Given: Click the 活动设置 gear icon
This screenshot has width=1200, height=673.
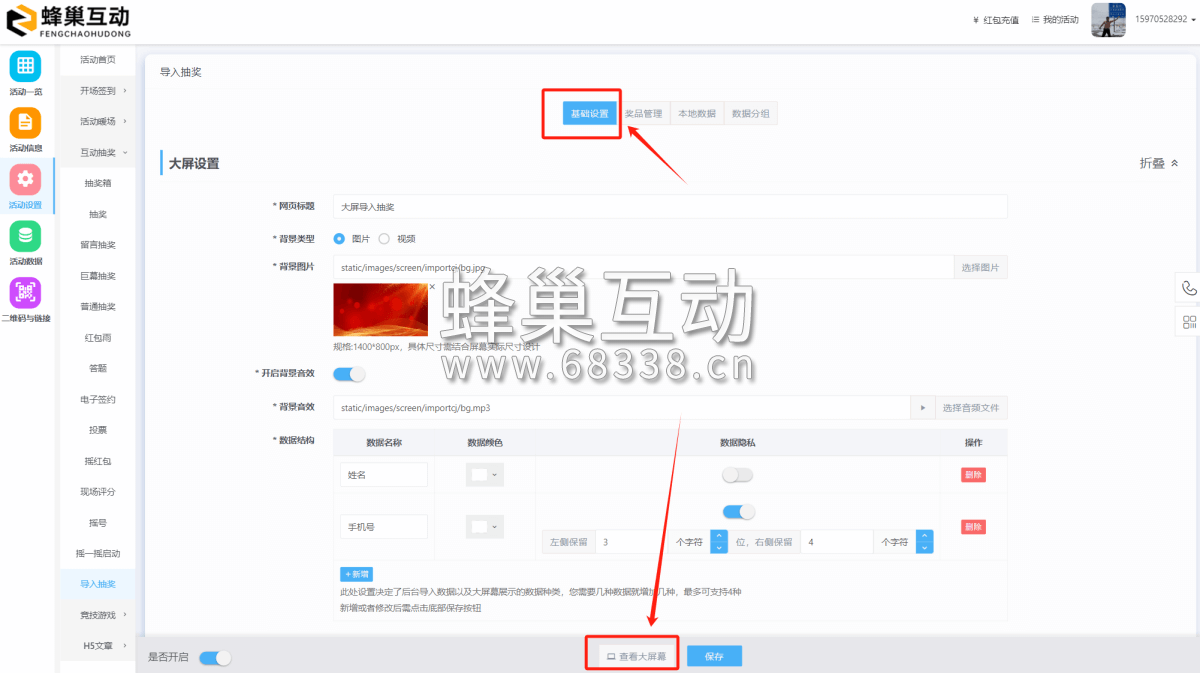Looking at the screenshot, I should pos(24,181).
